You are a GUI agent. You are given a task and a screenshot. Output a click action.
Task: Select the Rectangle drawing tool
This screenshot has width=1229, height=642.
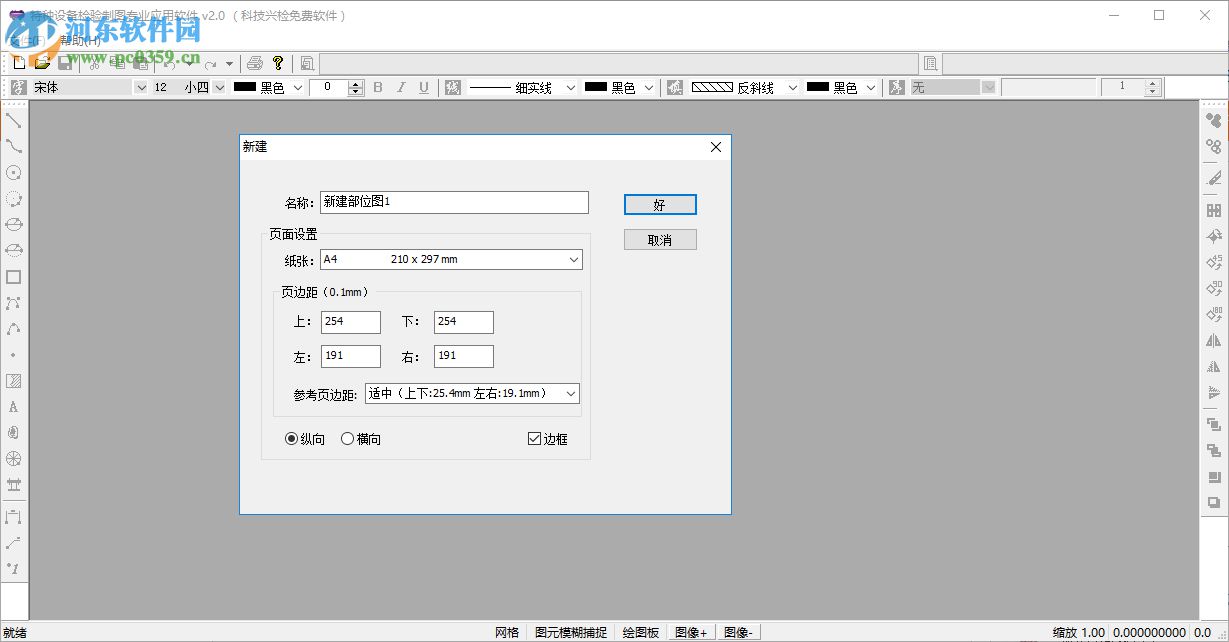click(12, 277)
